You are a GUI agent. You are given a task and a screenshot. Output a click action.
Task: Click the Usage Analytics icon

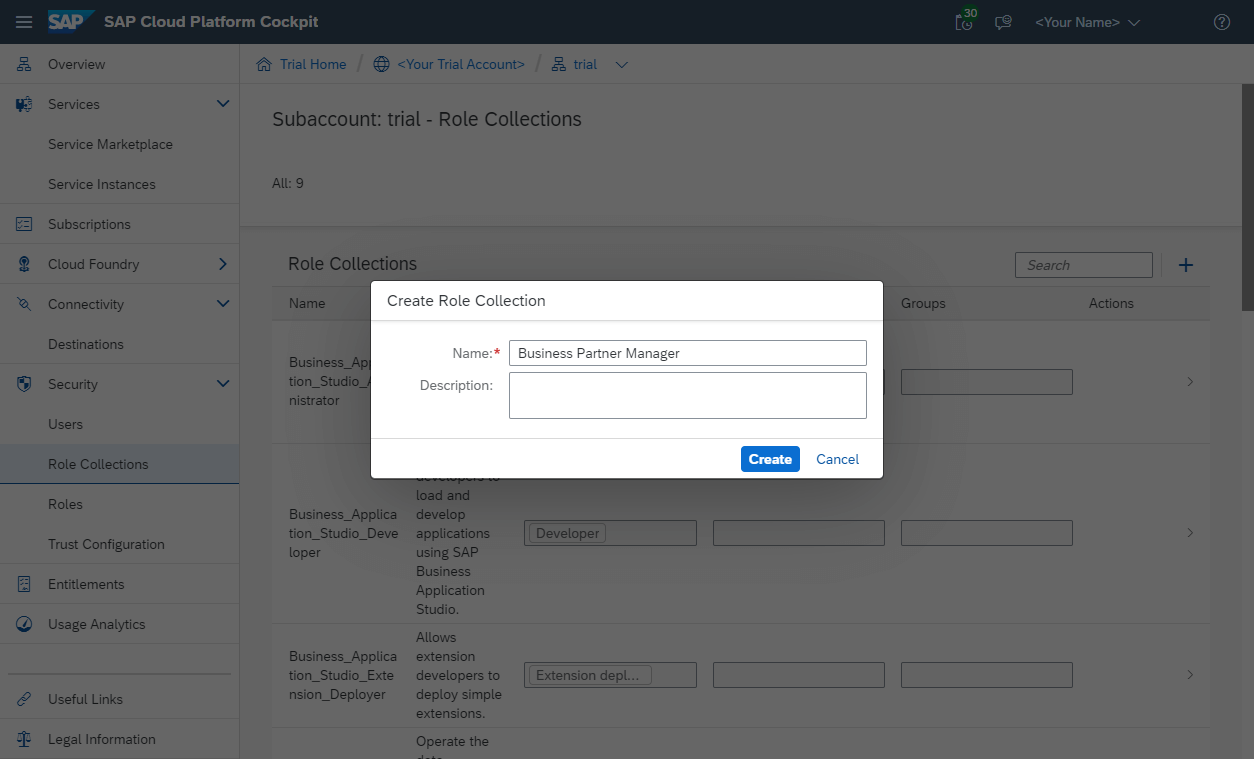click(24, 624)
